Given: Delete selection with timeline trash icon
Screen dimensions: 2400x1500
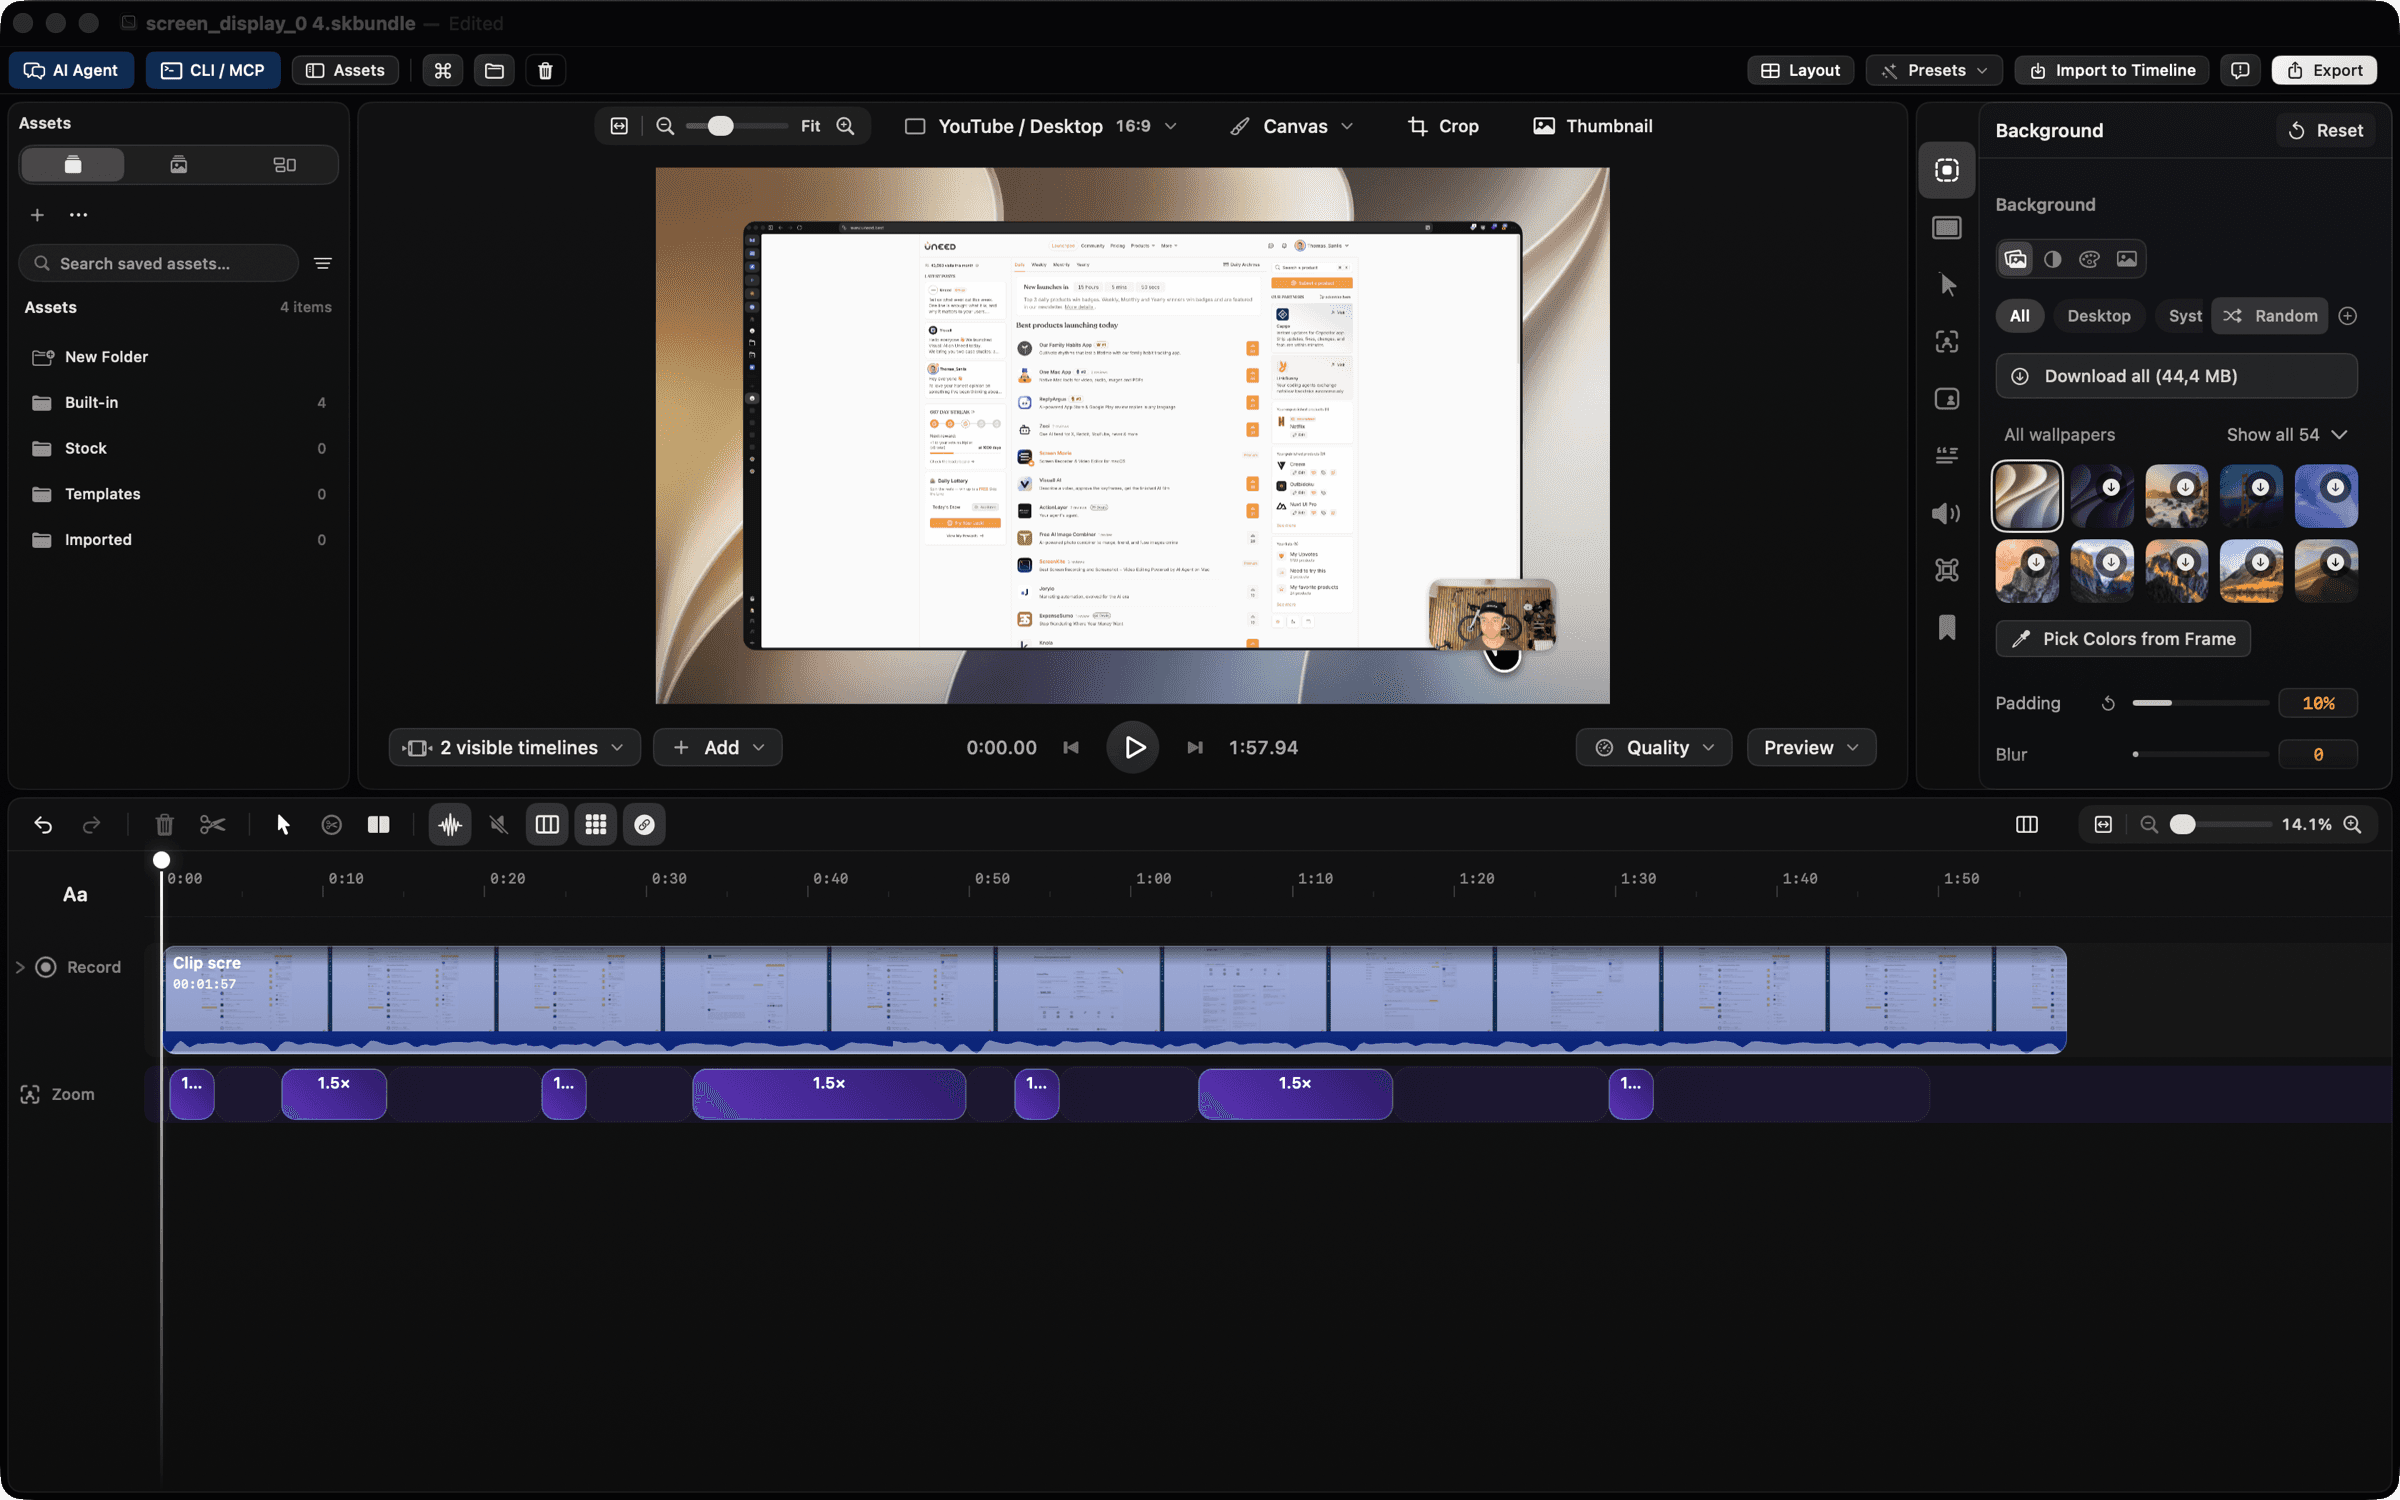Looking at the screenshot, I should 164,824.
